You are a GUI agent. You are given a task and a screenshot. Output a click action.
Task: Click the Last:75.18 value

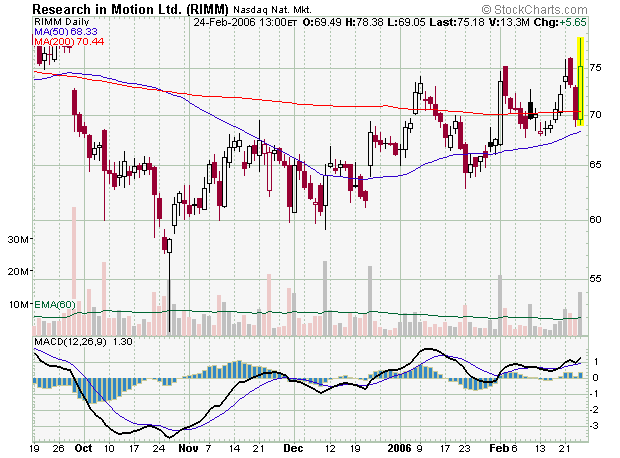(457, 22)
